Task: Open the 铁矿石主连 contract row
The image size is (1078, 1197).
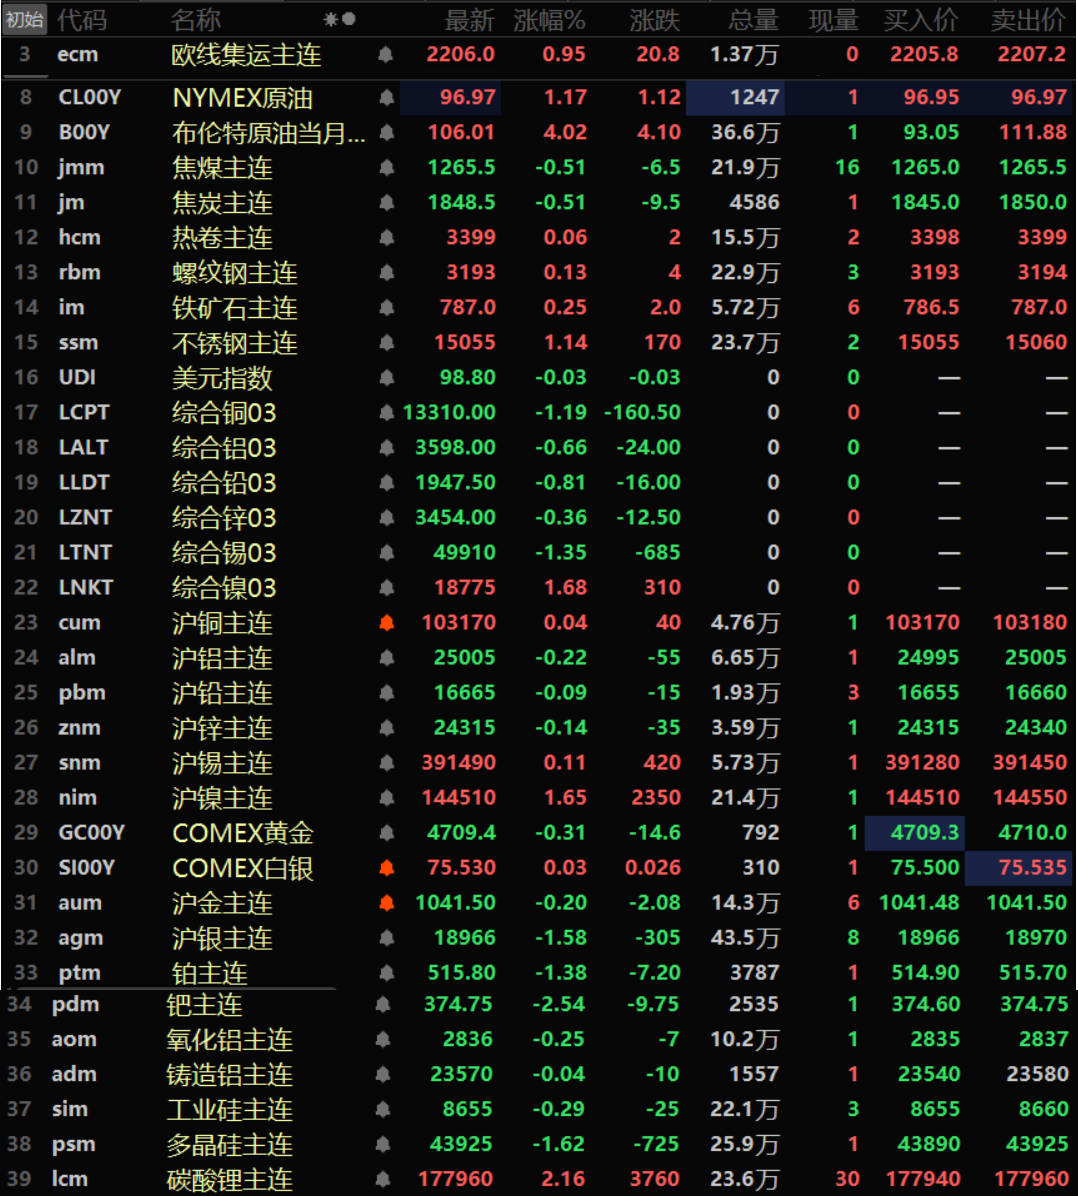Action: point(234,308)
